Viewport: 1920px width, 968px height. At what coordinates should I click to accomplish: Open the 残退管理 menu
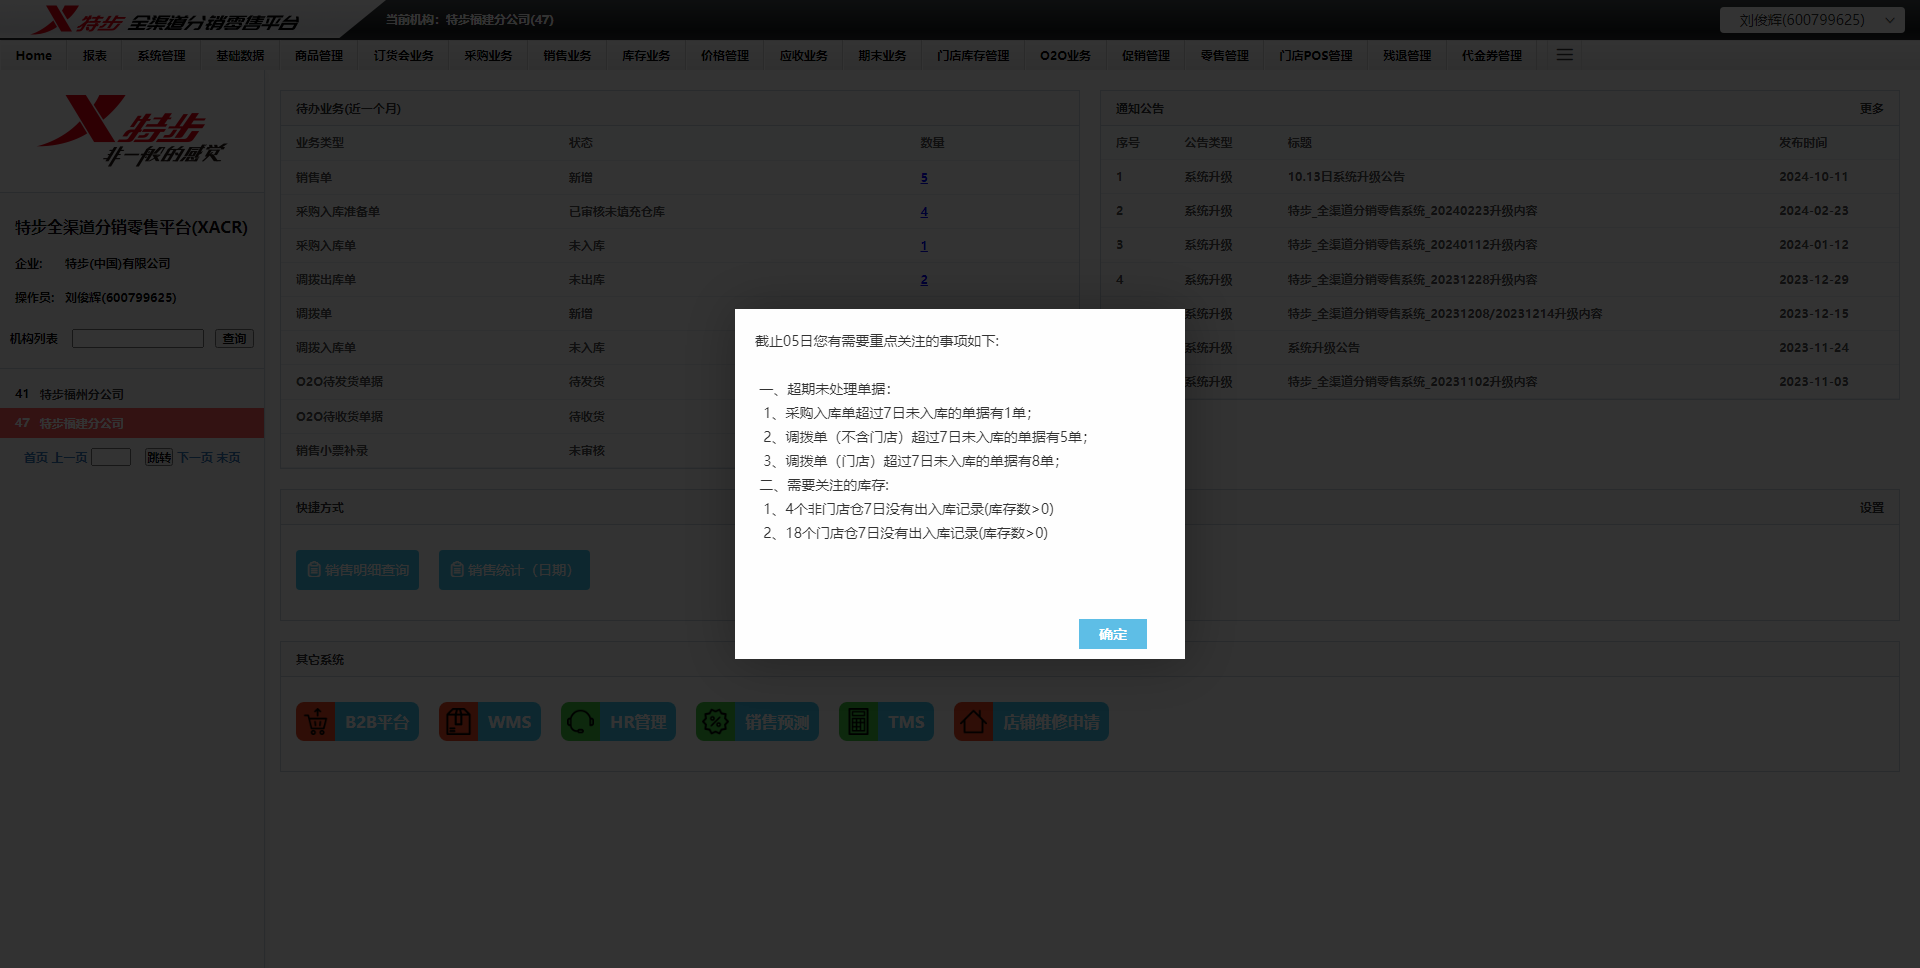tap(1407, 56)
